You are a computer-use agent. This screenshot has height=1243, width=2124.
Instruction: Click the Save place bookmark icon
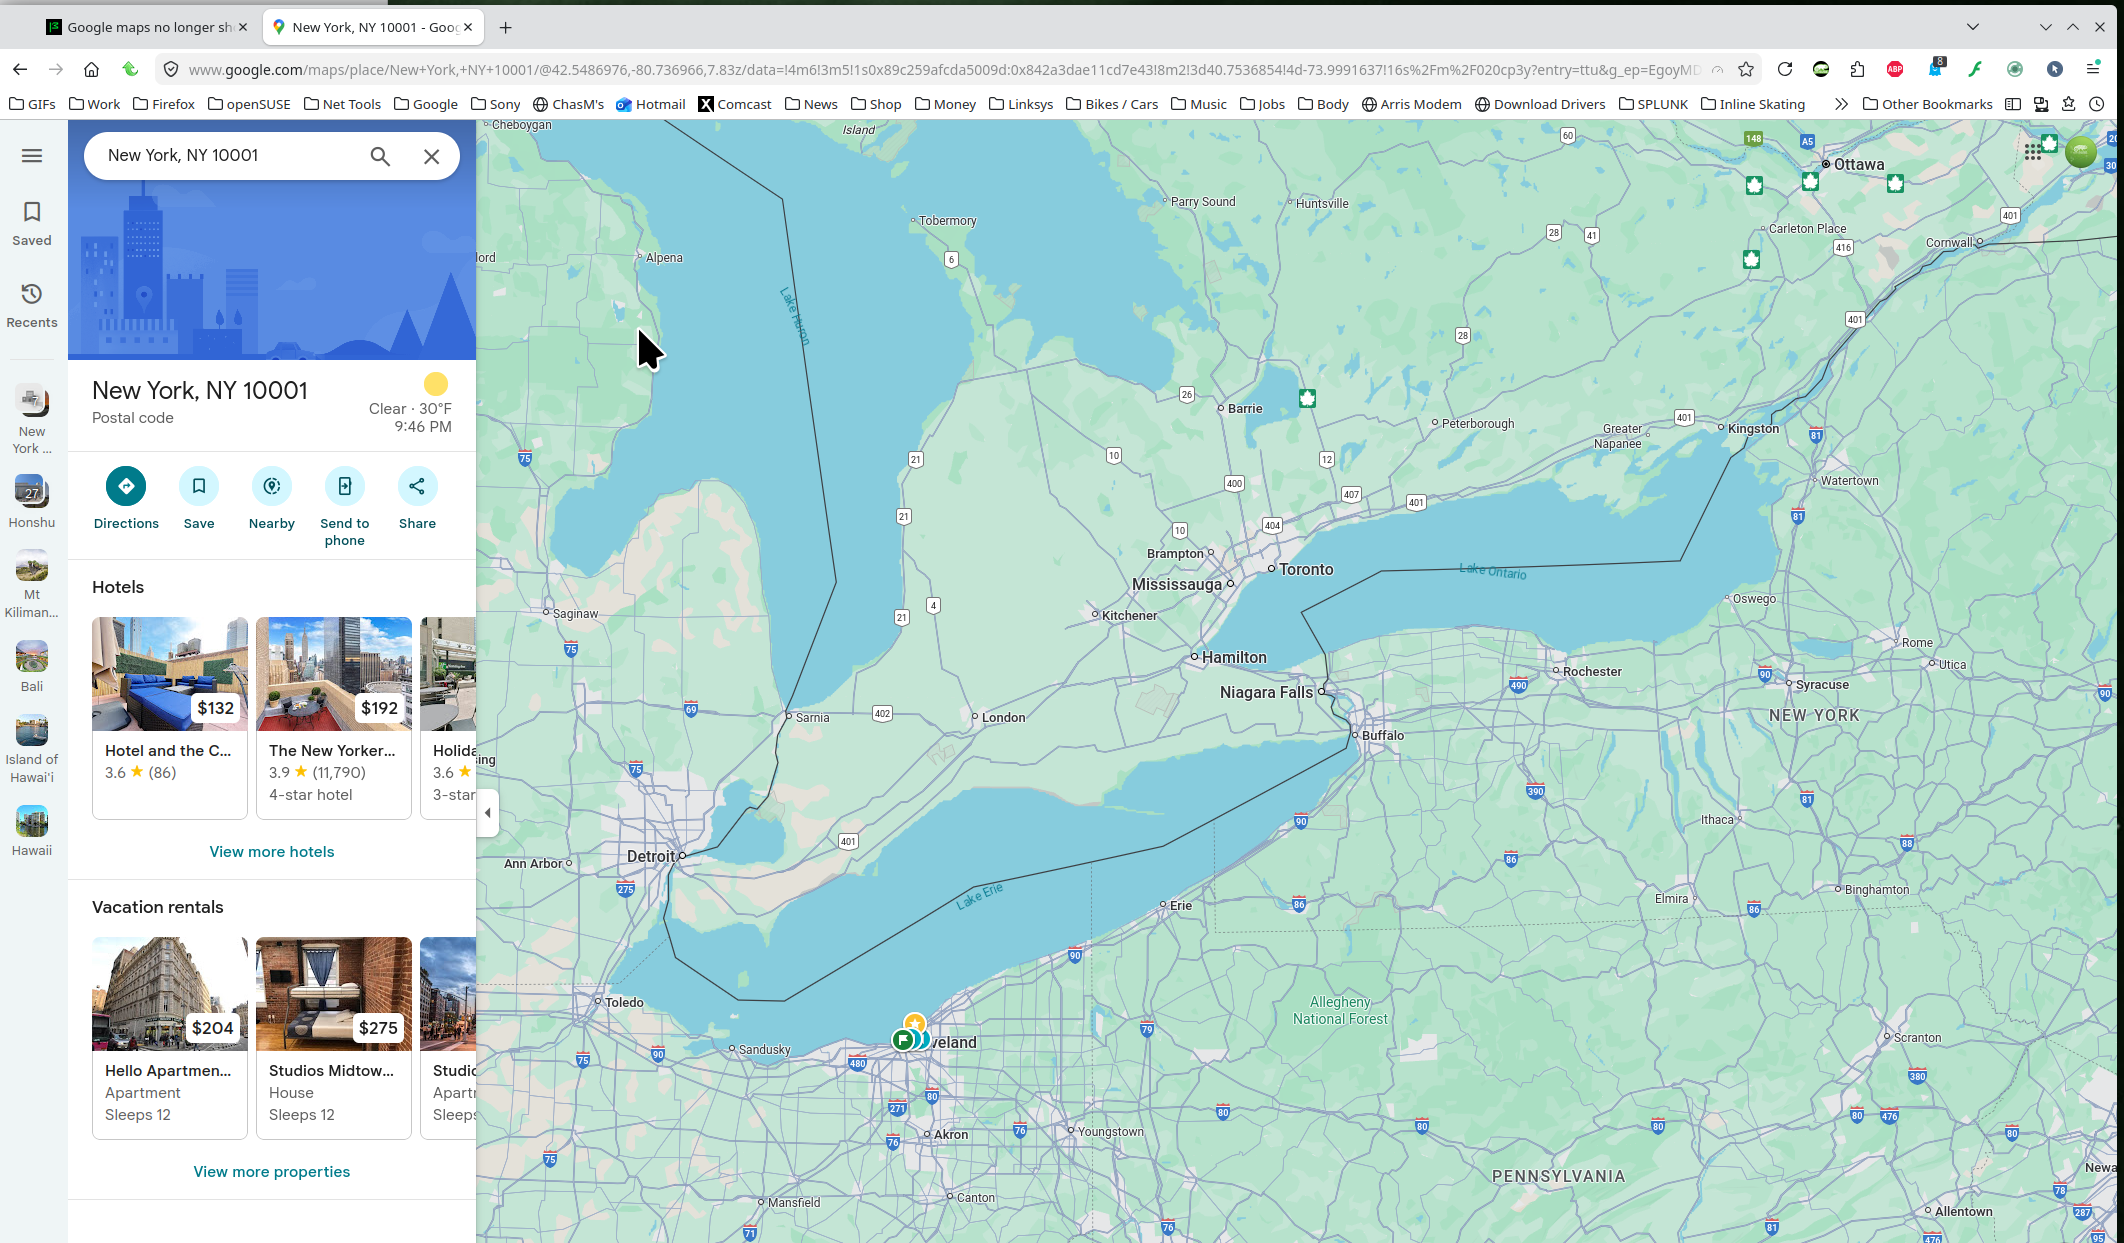(x=199, y=486)
